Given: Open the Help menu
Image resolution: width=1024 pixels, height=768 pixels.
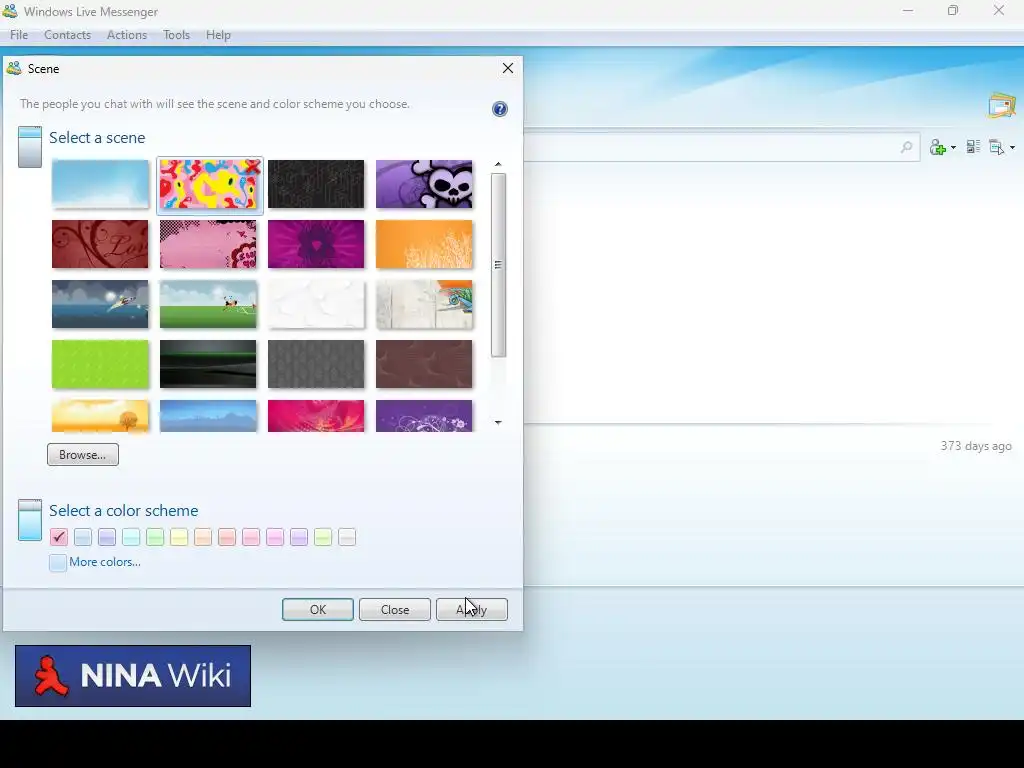Looking at the screenshot, I should (218, 35).
